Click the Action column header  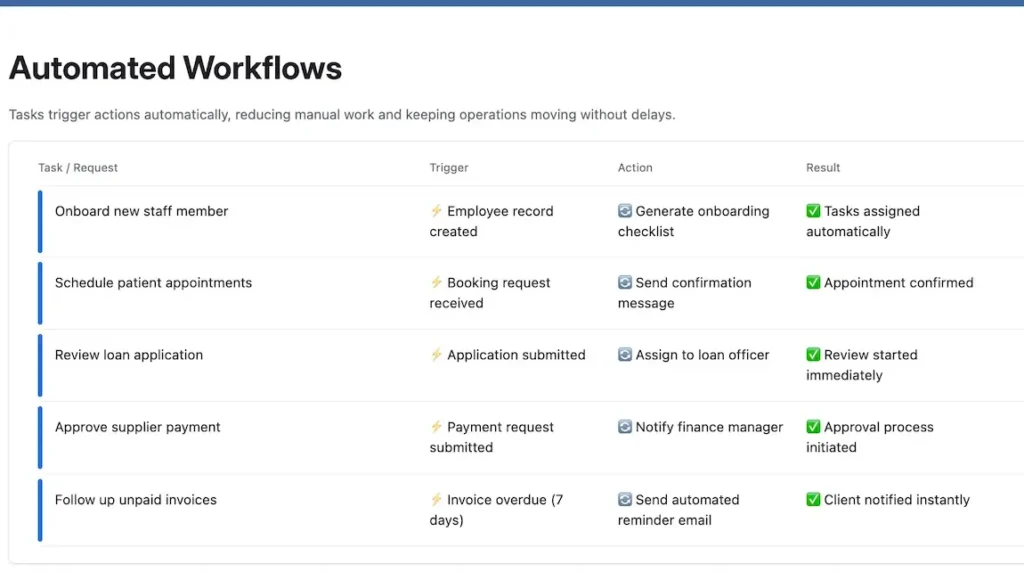(635, 168)
